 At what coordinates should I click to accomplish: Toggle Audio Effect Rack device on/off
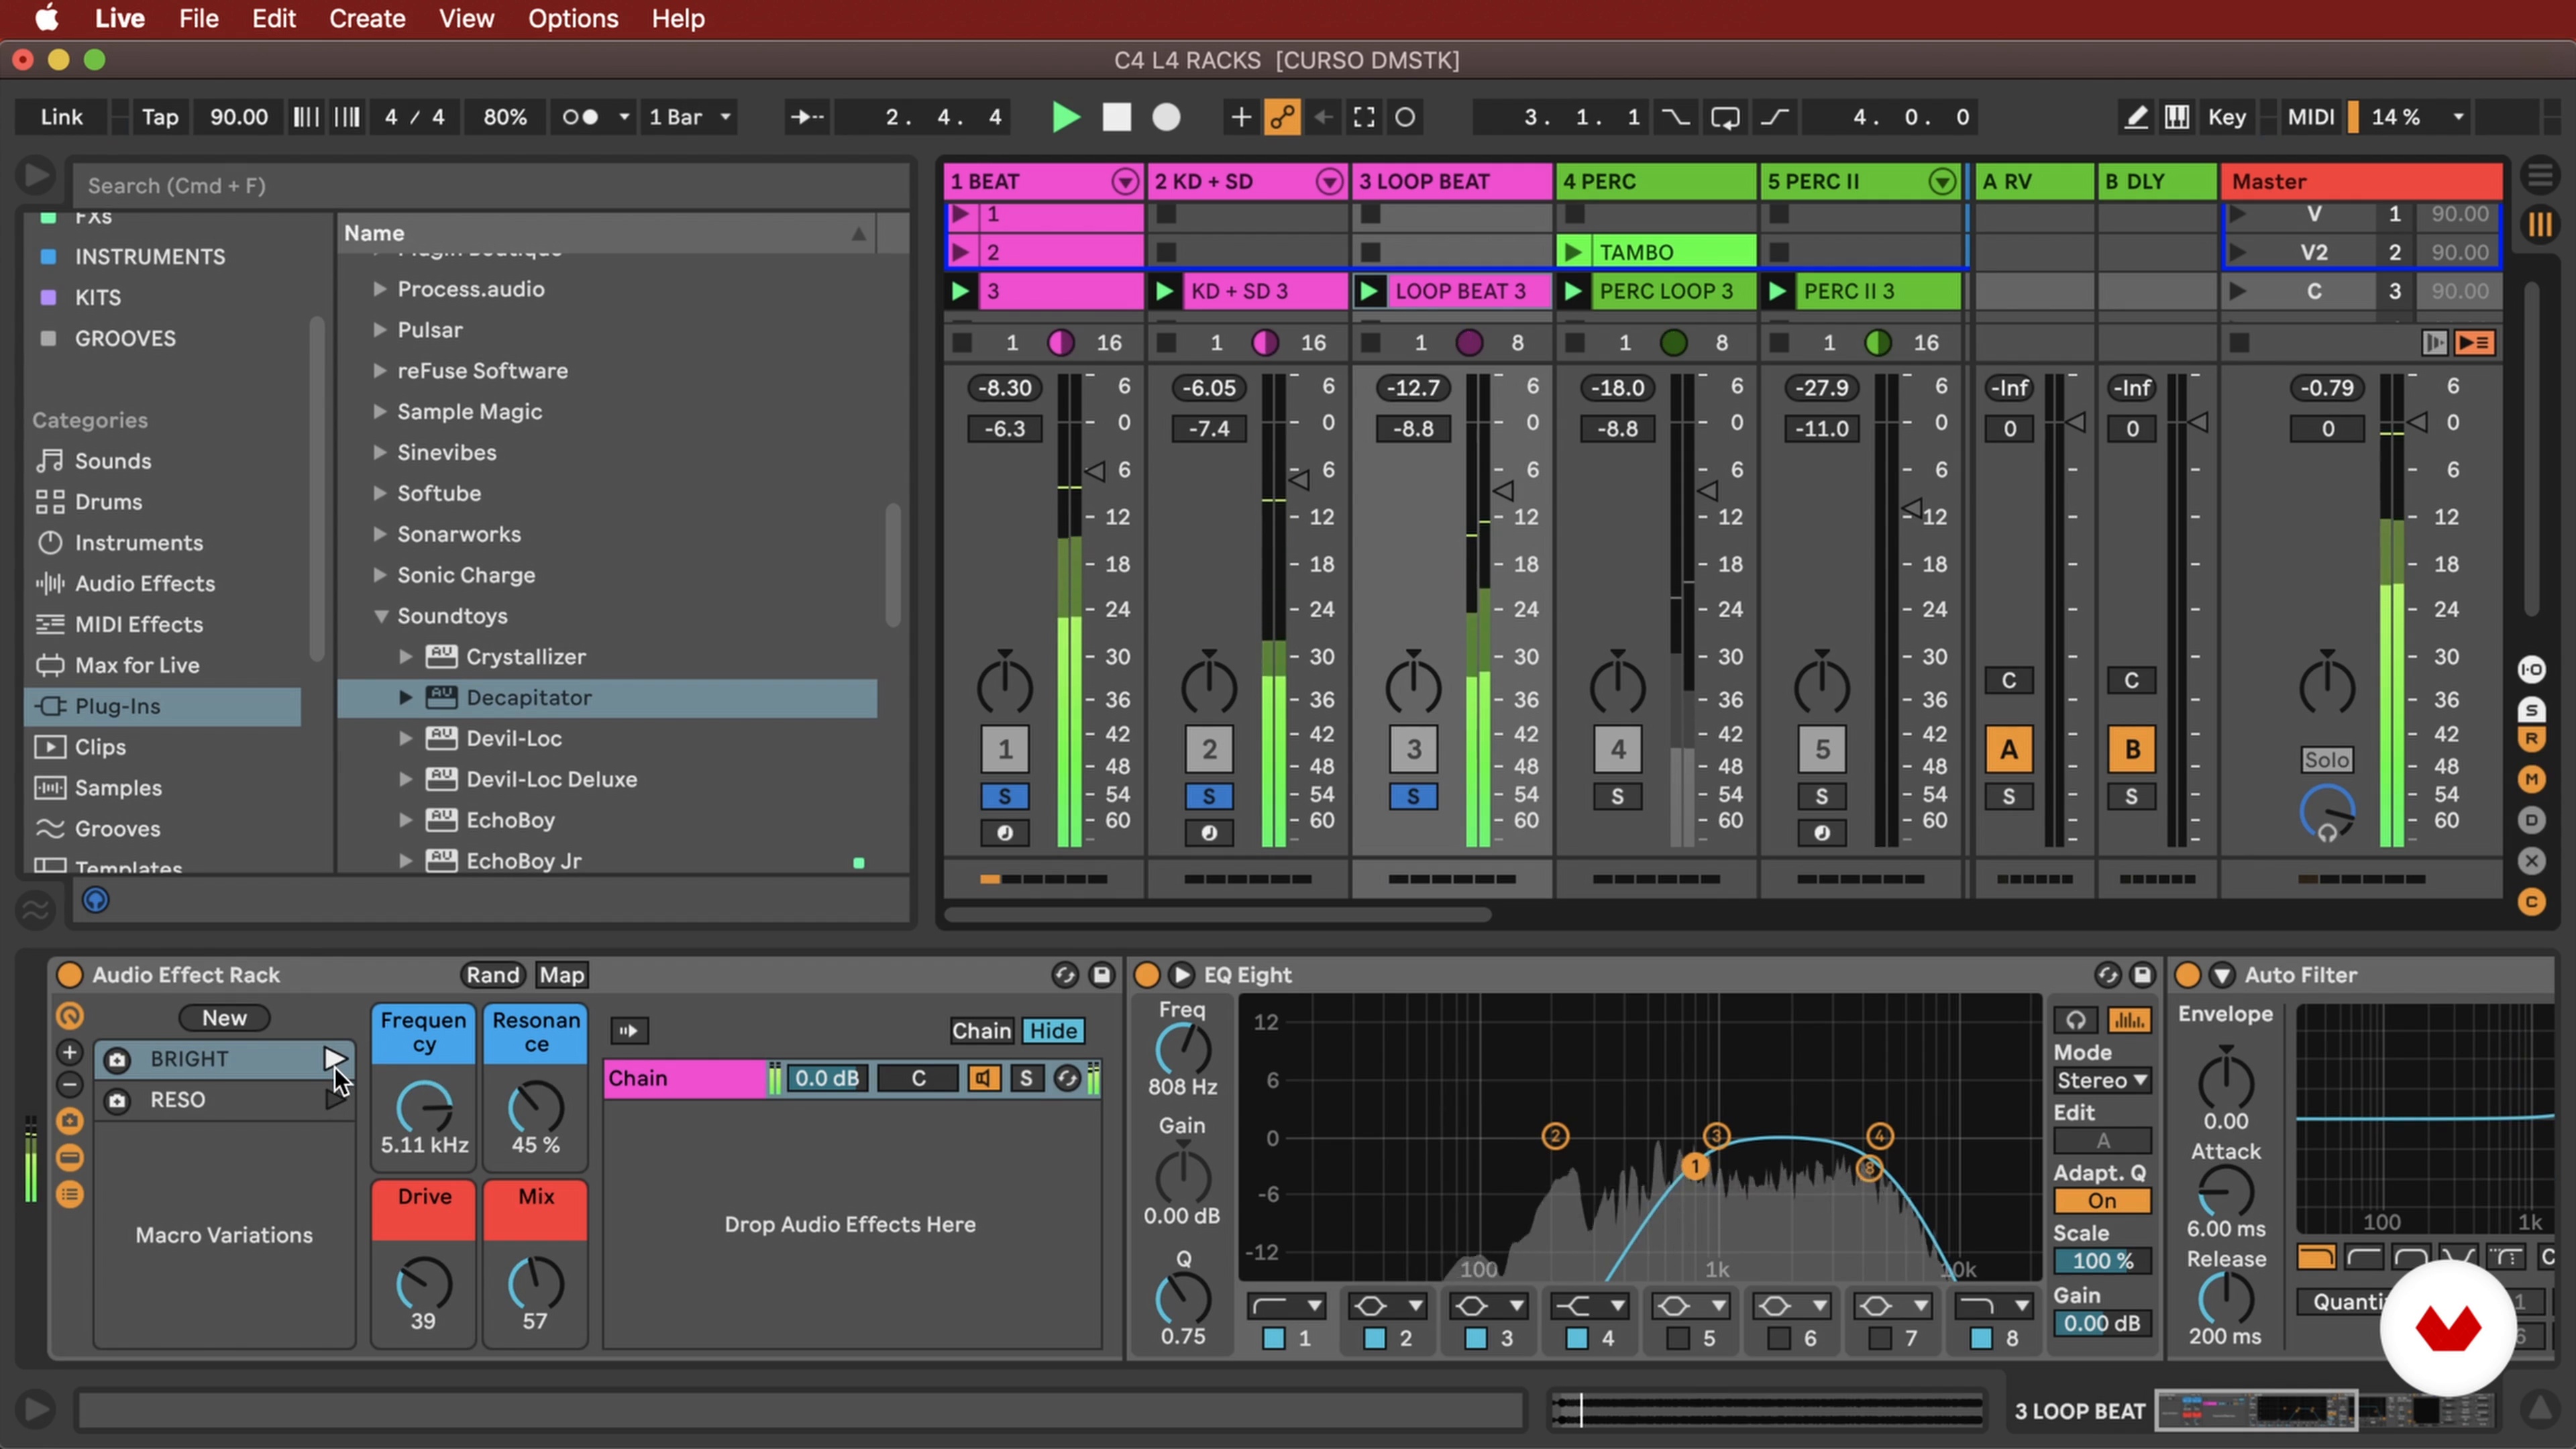click(x=69, y=975)
